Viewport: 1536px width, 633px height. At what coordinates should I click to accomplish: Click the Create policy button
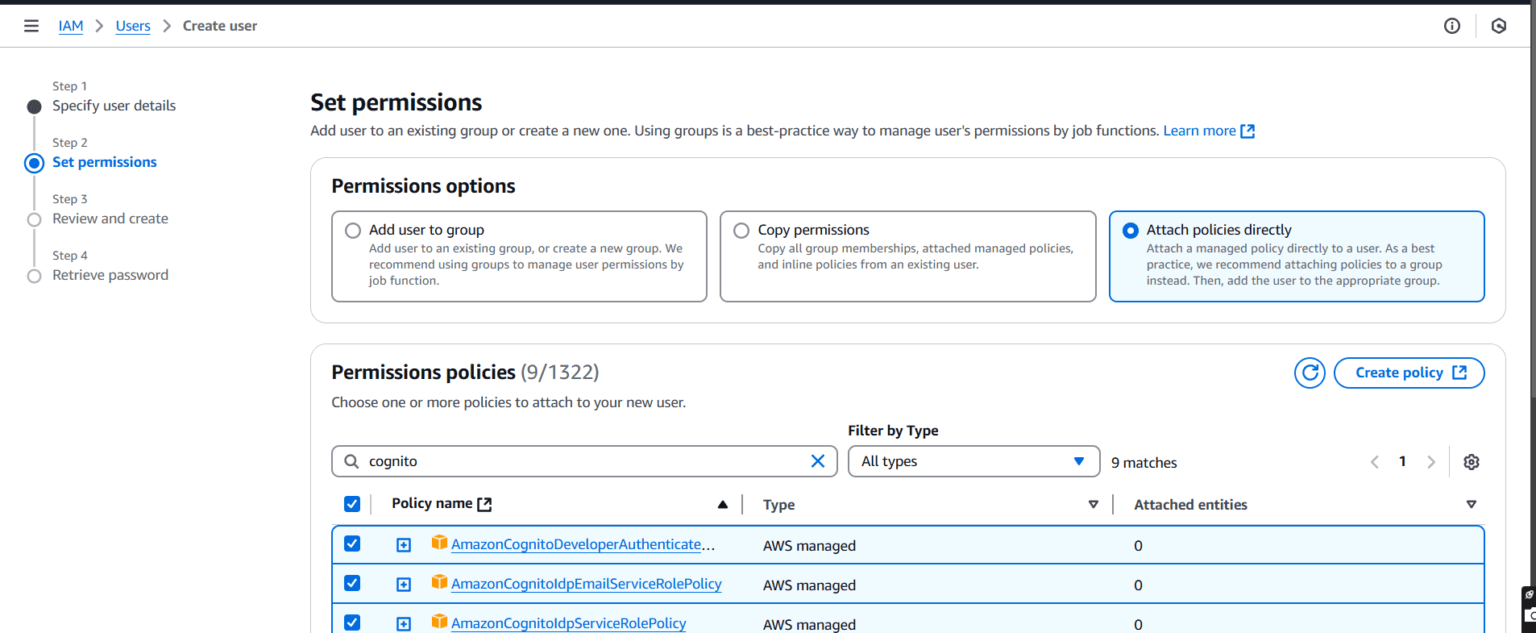[1409, 372]
